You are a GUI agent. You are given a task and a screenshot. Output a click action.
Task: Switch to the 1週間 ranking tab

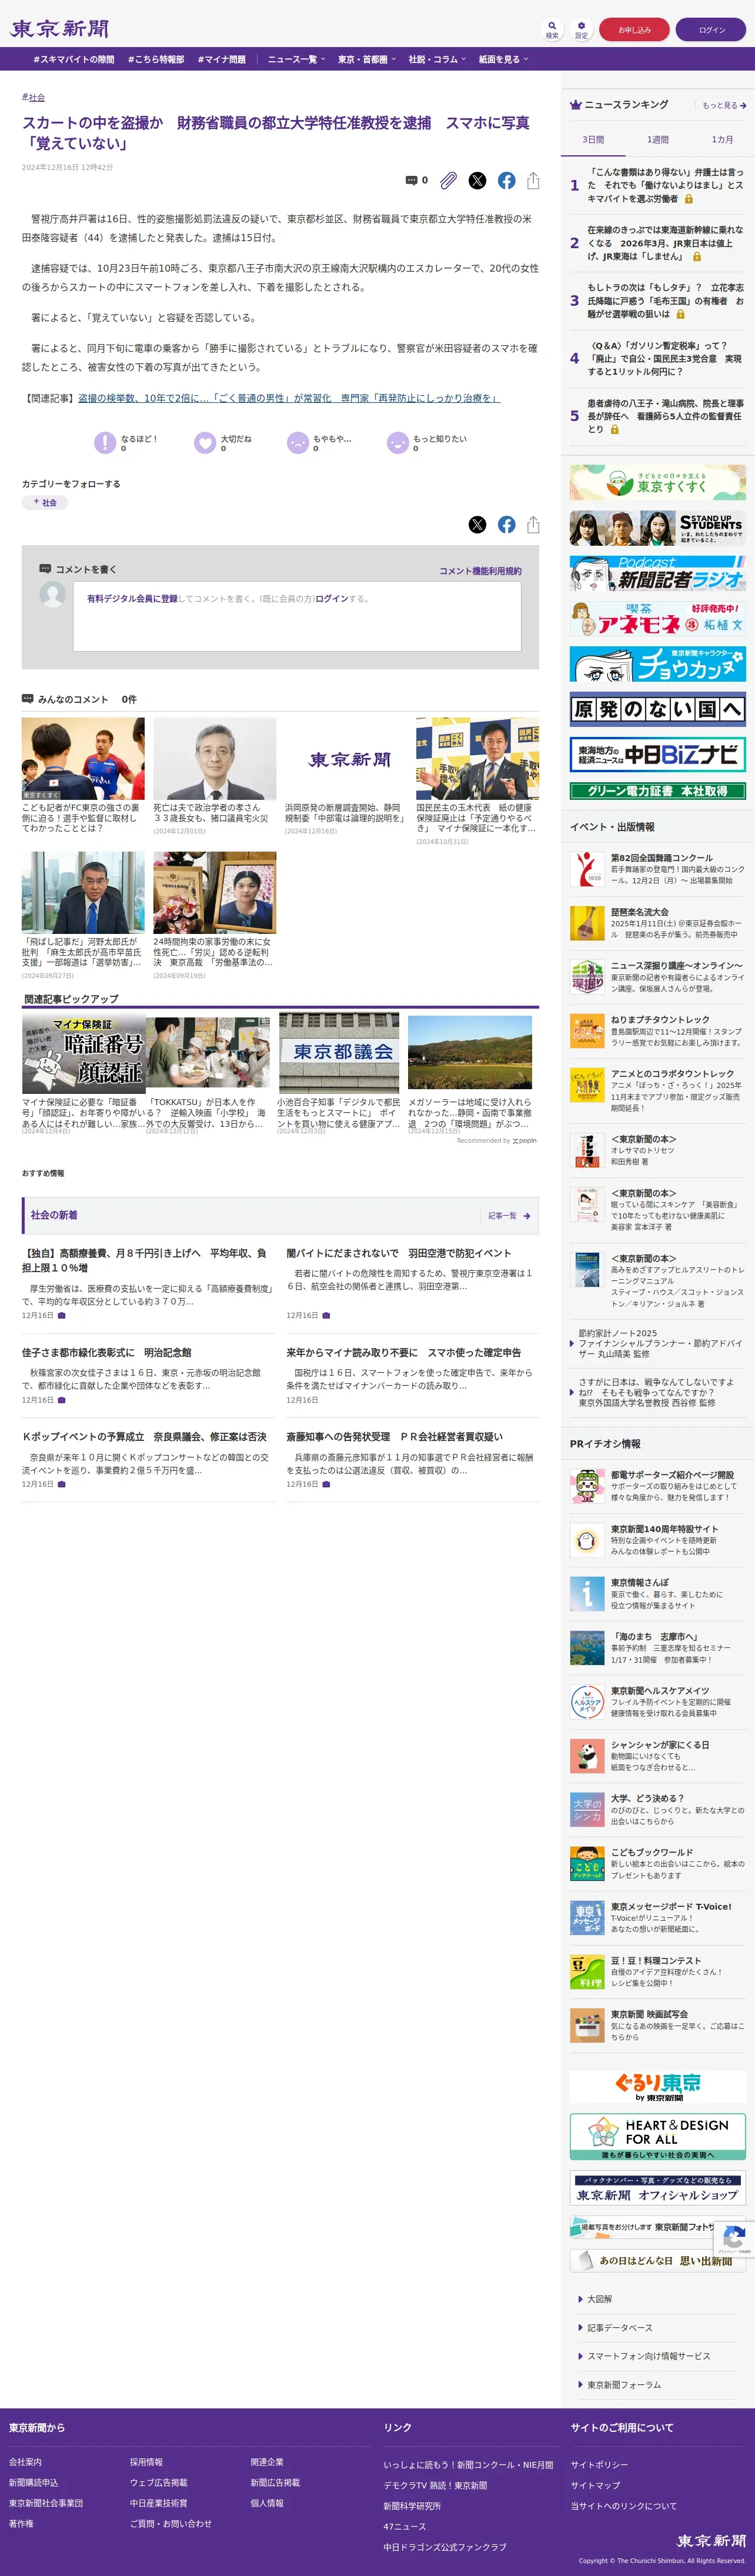658,140
